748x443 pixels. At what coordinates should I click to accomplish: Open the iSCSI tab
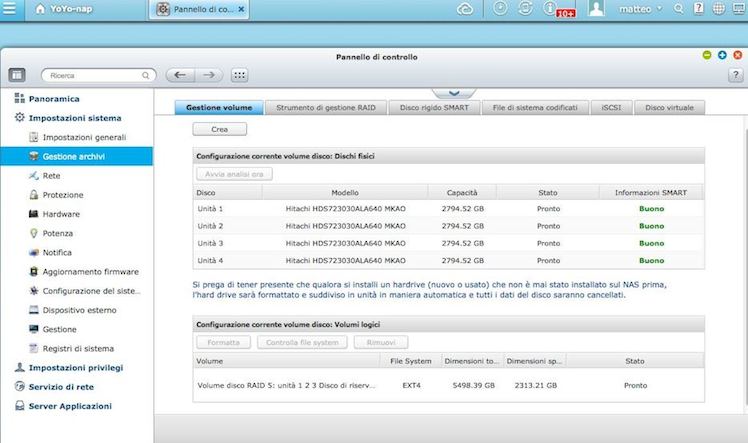[x=609, y=107]
